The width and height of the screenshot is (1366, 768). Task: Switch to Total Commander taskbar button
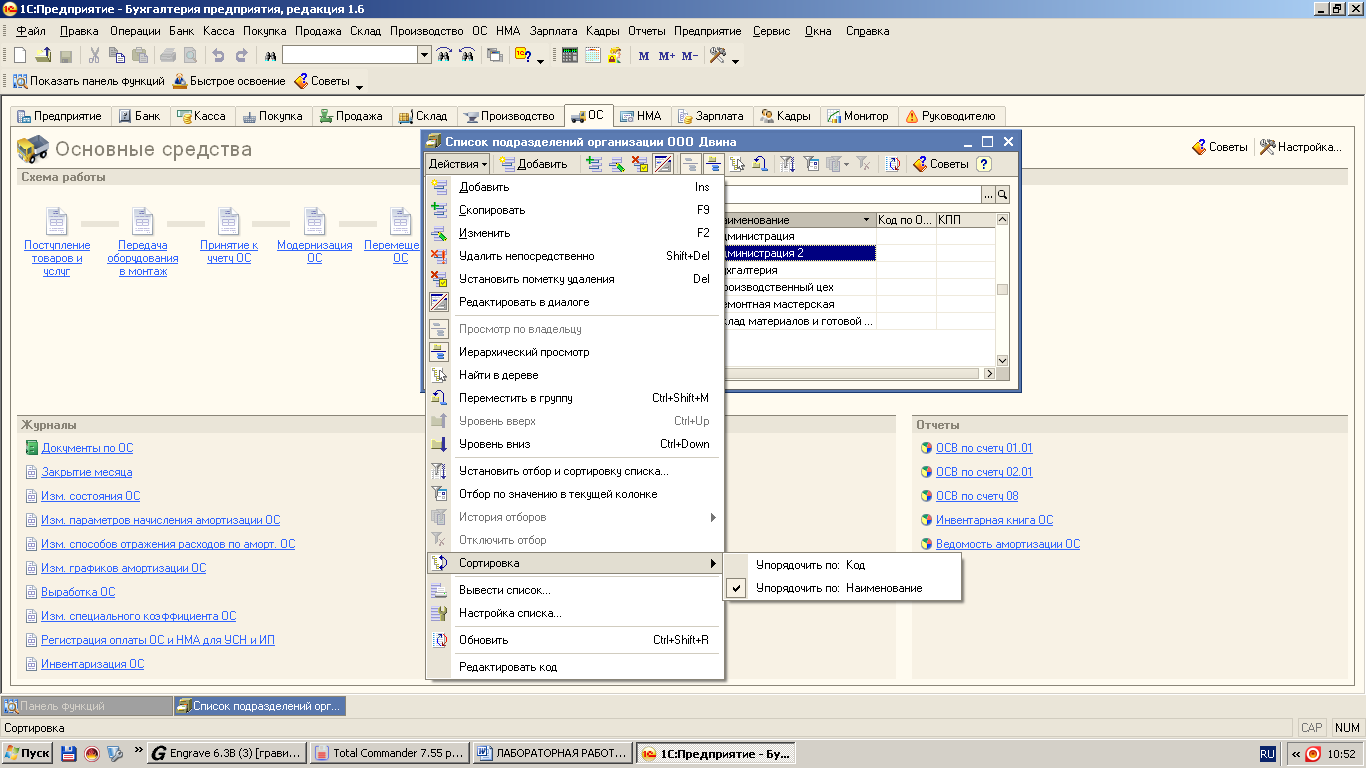coord(388,753)
